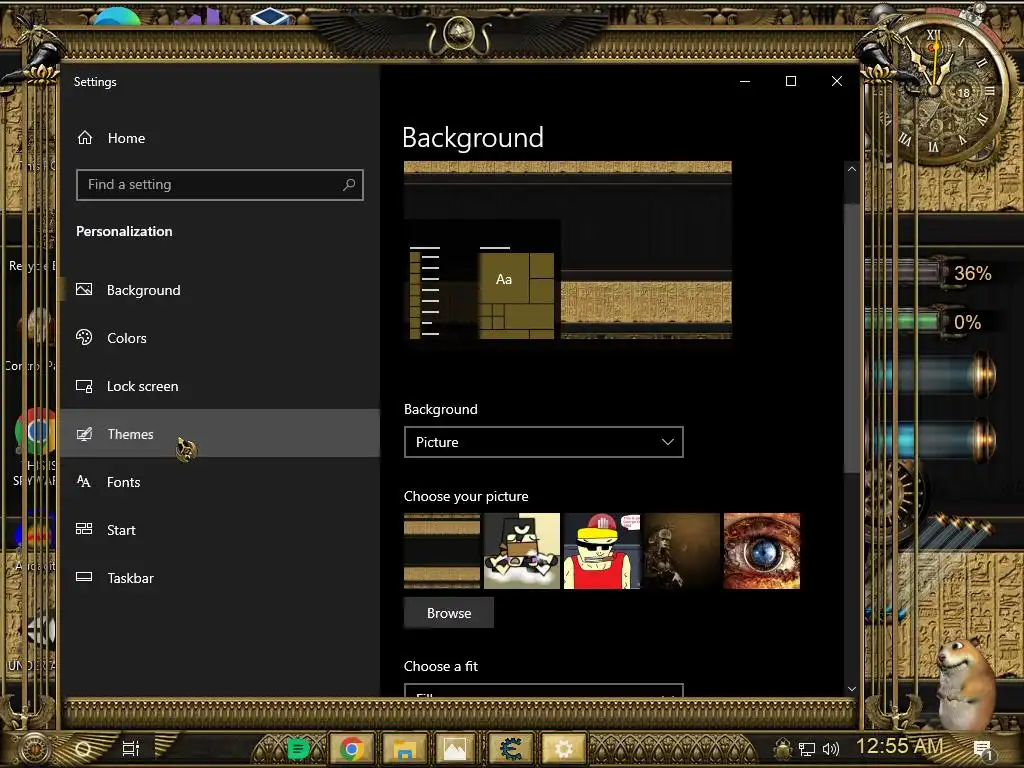Close the Settings window
The width and height of the screenshot is (1024, 768).
click(837, 81)
